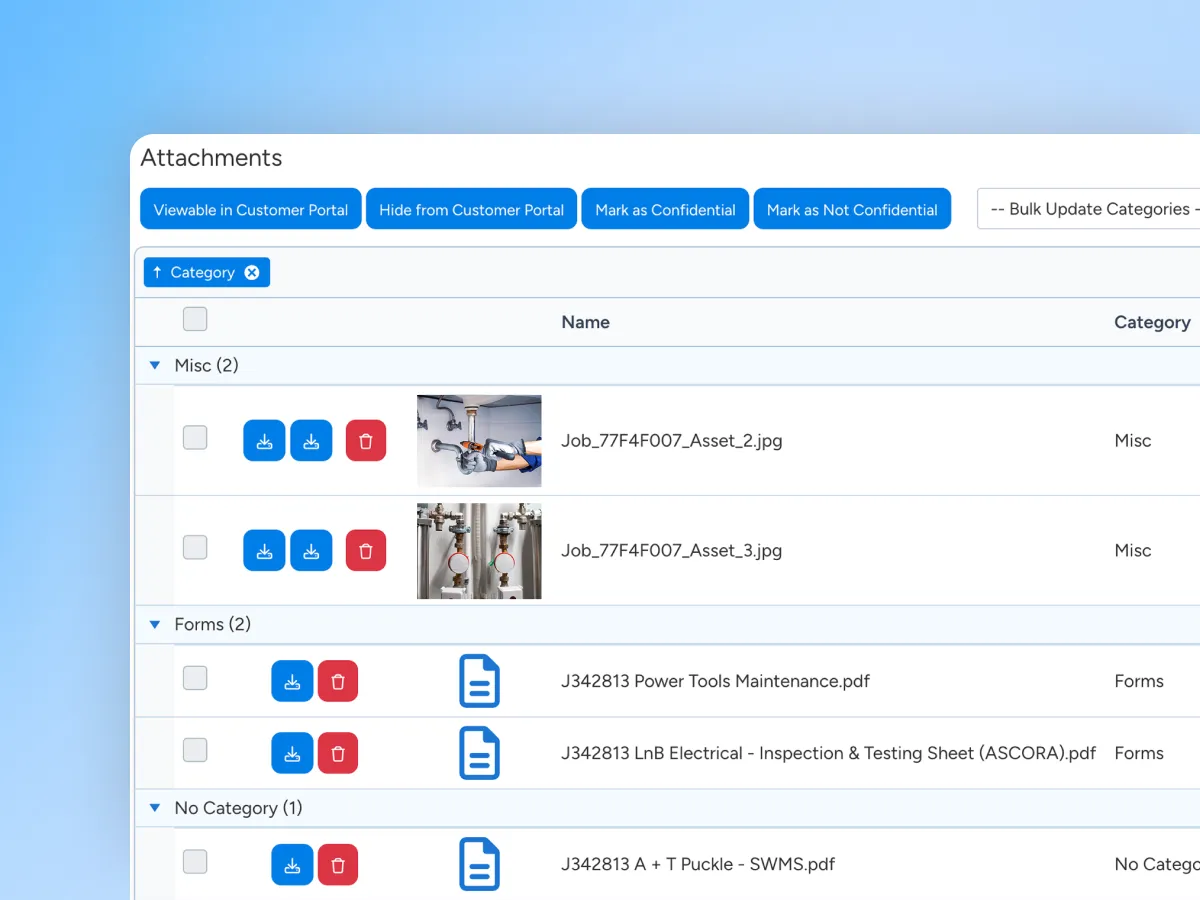This screenshot has width=1200, height=900.
Task: Download J342813 Power Tools Maintenance.pdf
Action: tap(292, 681)
